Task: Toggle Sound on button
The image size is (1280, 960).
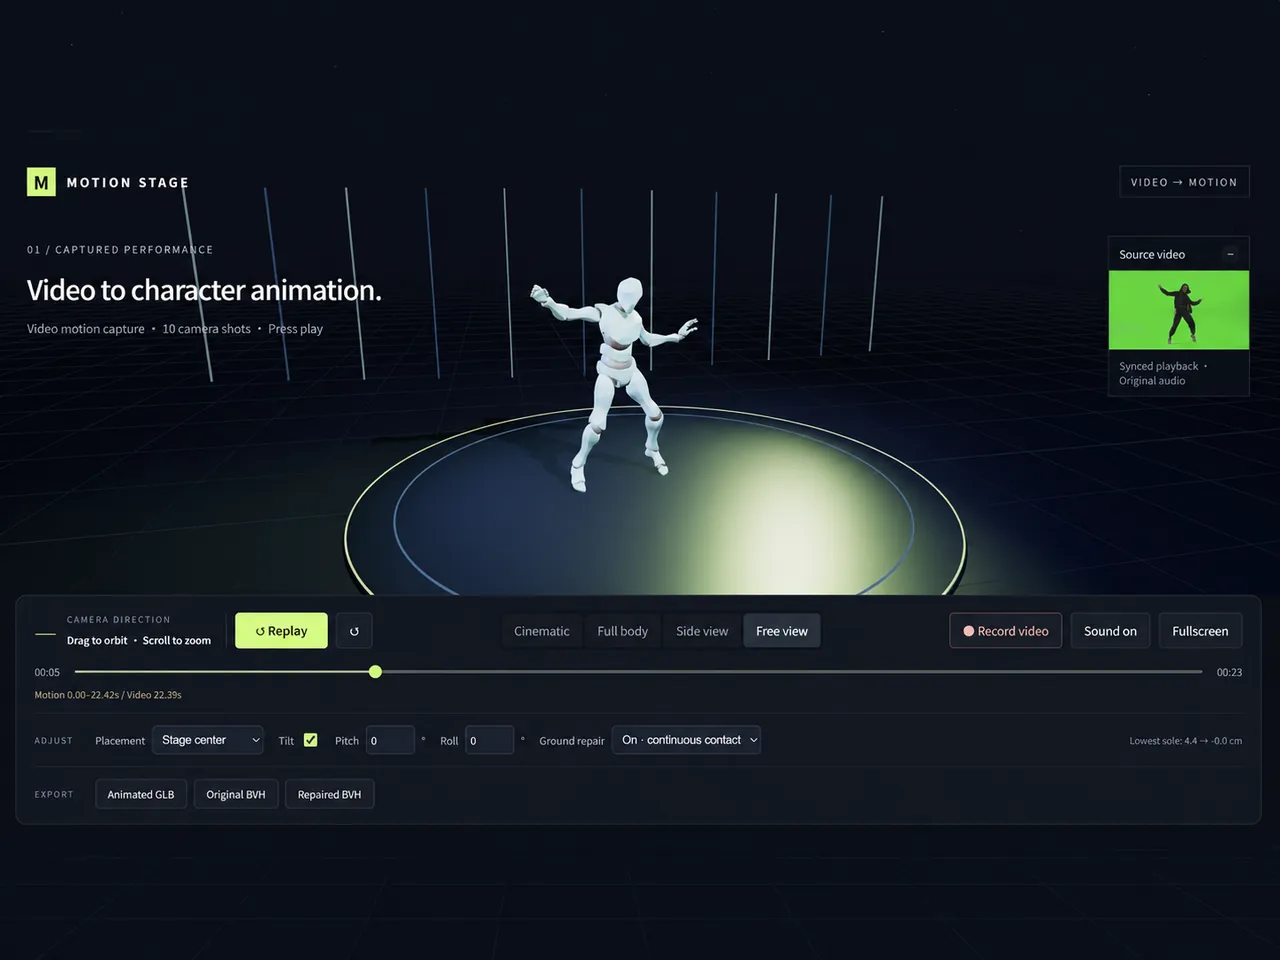Action: click(x=1110, y=631)
